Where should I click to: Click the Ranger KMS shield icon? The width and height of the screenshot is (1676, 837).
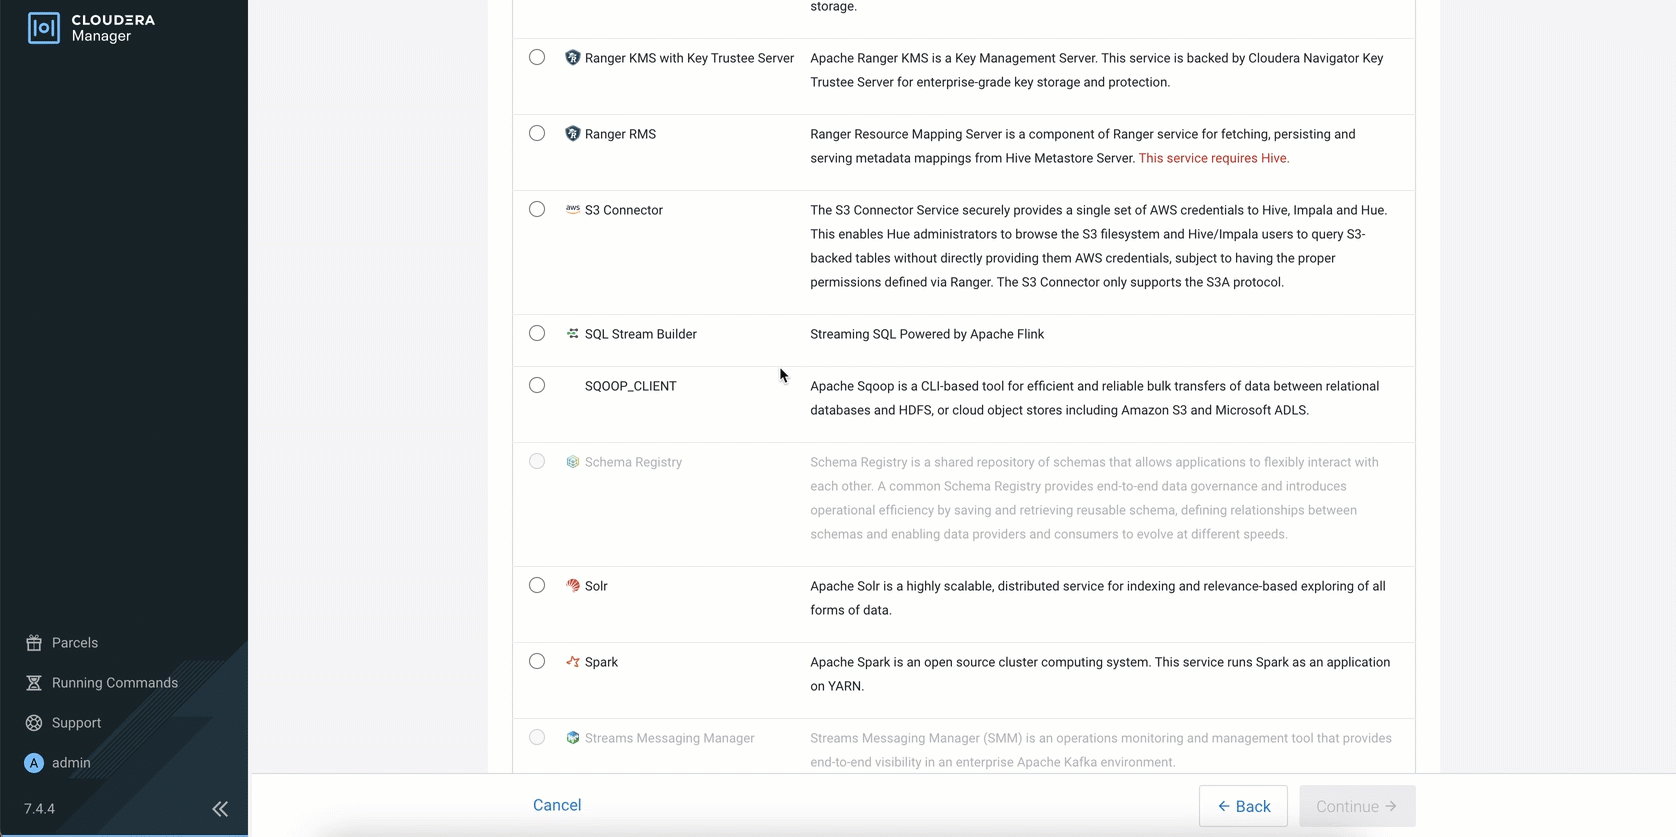(x=572, y=58)
